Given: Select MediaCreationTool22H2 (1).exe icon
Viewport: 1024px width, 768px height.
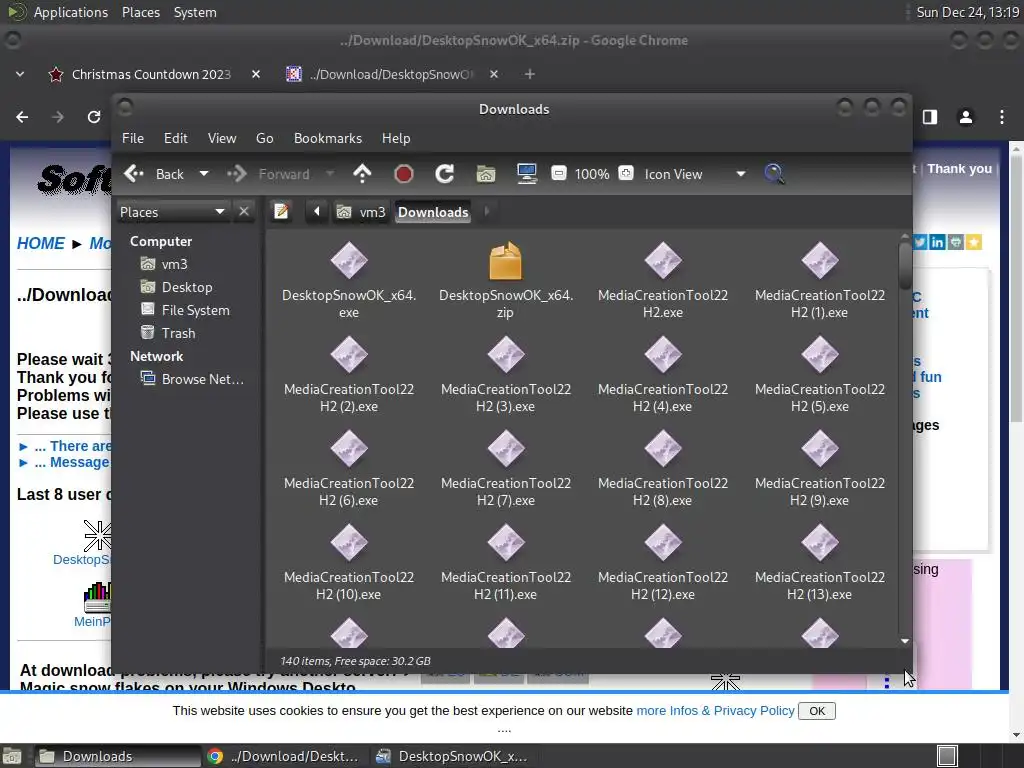Looking at the screenshot, I should [820, 261].
